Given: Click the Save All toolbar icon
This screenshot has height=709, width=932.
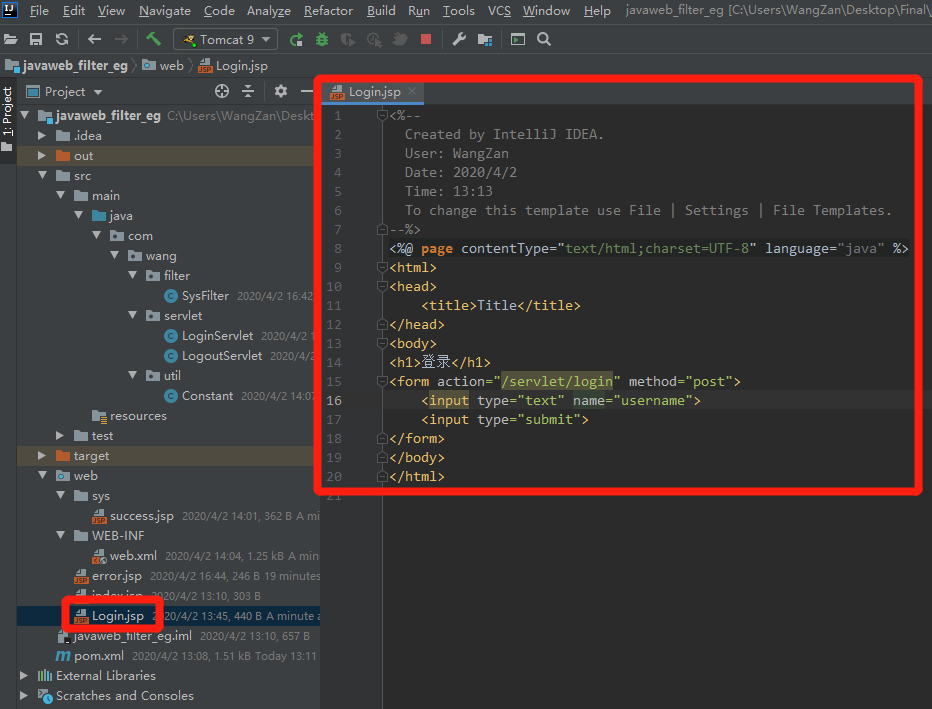Looking at the screenshot, I should (36, 40).
